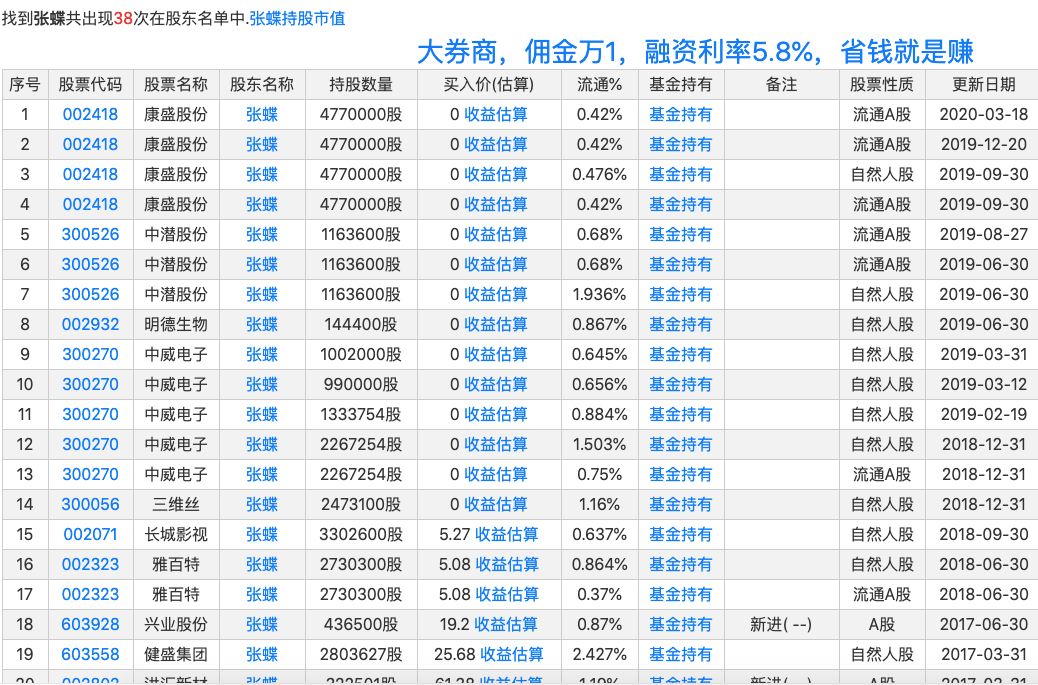Viewport: 1038px width, 685px height.
Task: Click 收益估算 for 兴业股份 row
Action: [506, 625]
